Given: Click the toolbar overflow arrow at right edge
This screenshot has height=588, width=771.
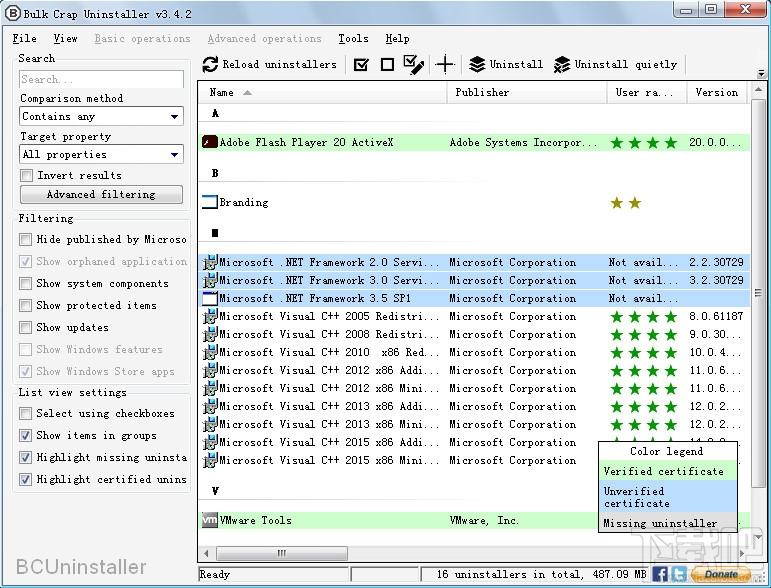Looking at the screenshot, I should (761, 73).
